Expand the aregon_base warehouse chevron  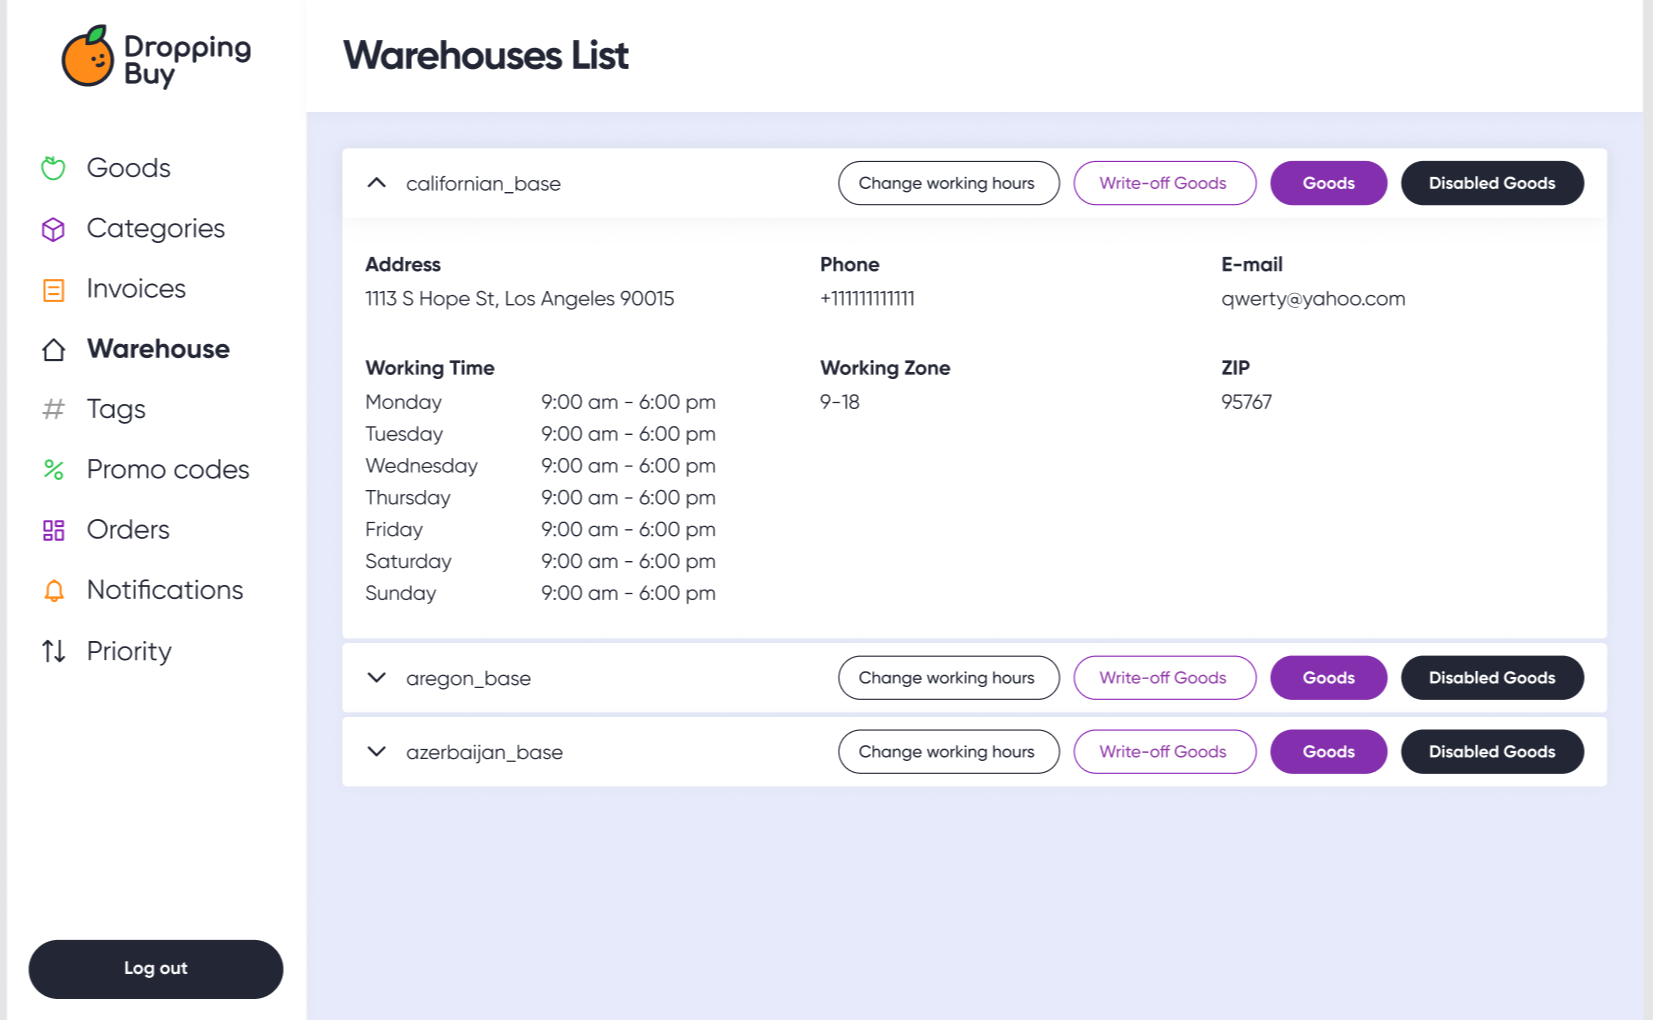(377, 678)
